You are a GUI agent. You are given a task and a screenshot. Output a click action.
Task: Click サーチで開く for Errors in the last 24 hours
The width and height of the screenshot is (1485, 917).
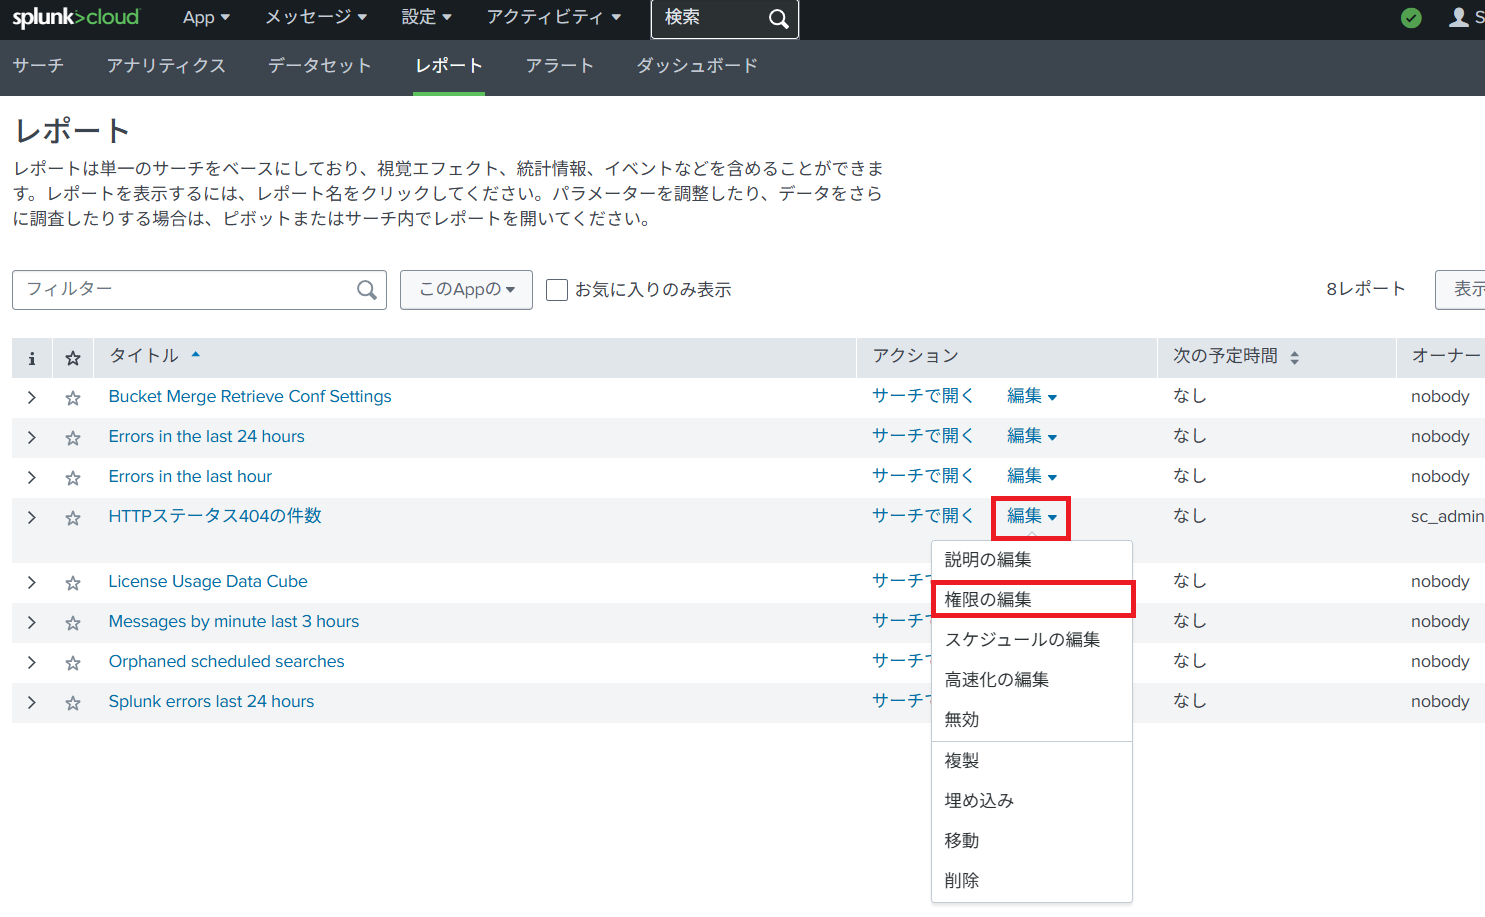[922, 436]
